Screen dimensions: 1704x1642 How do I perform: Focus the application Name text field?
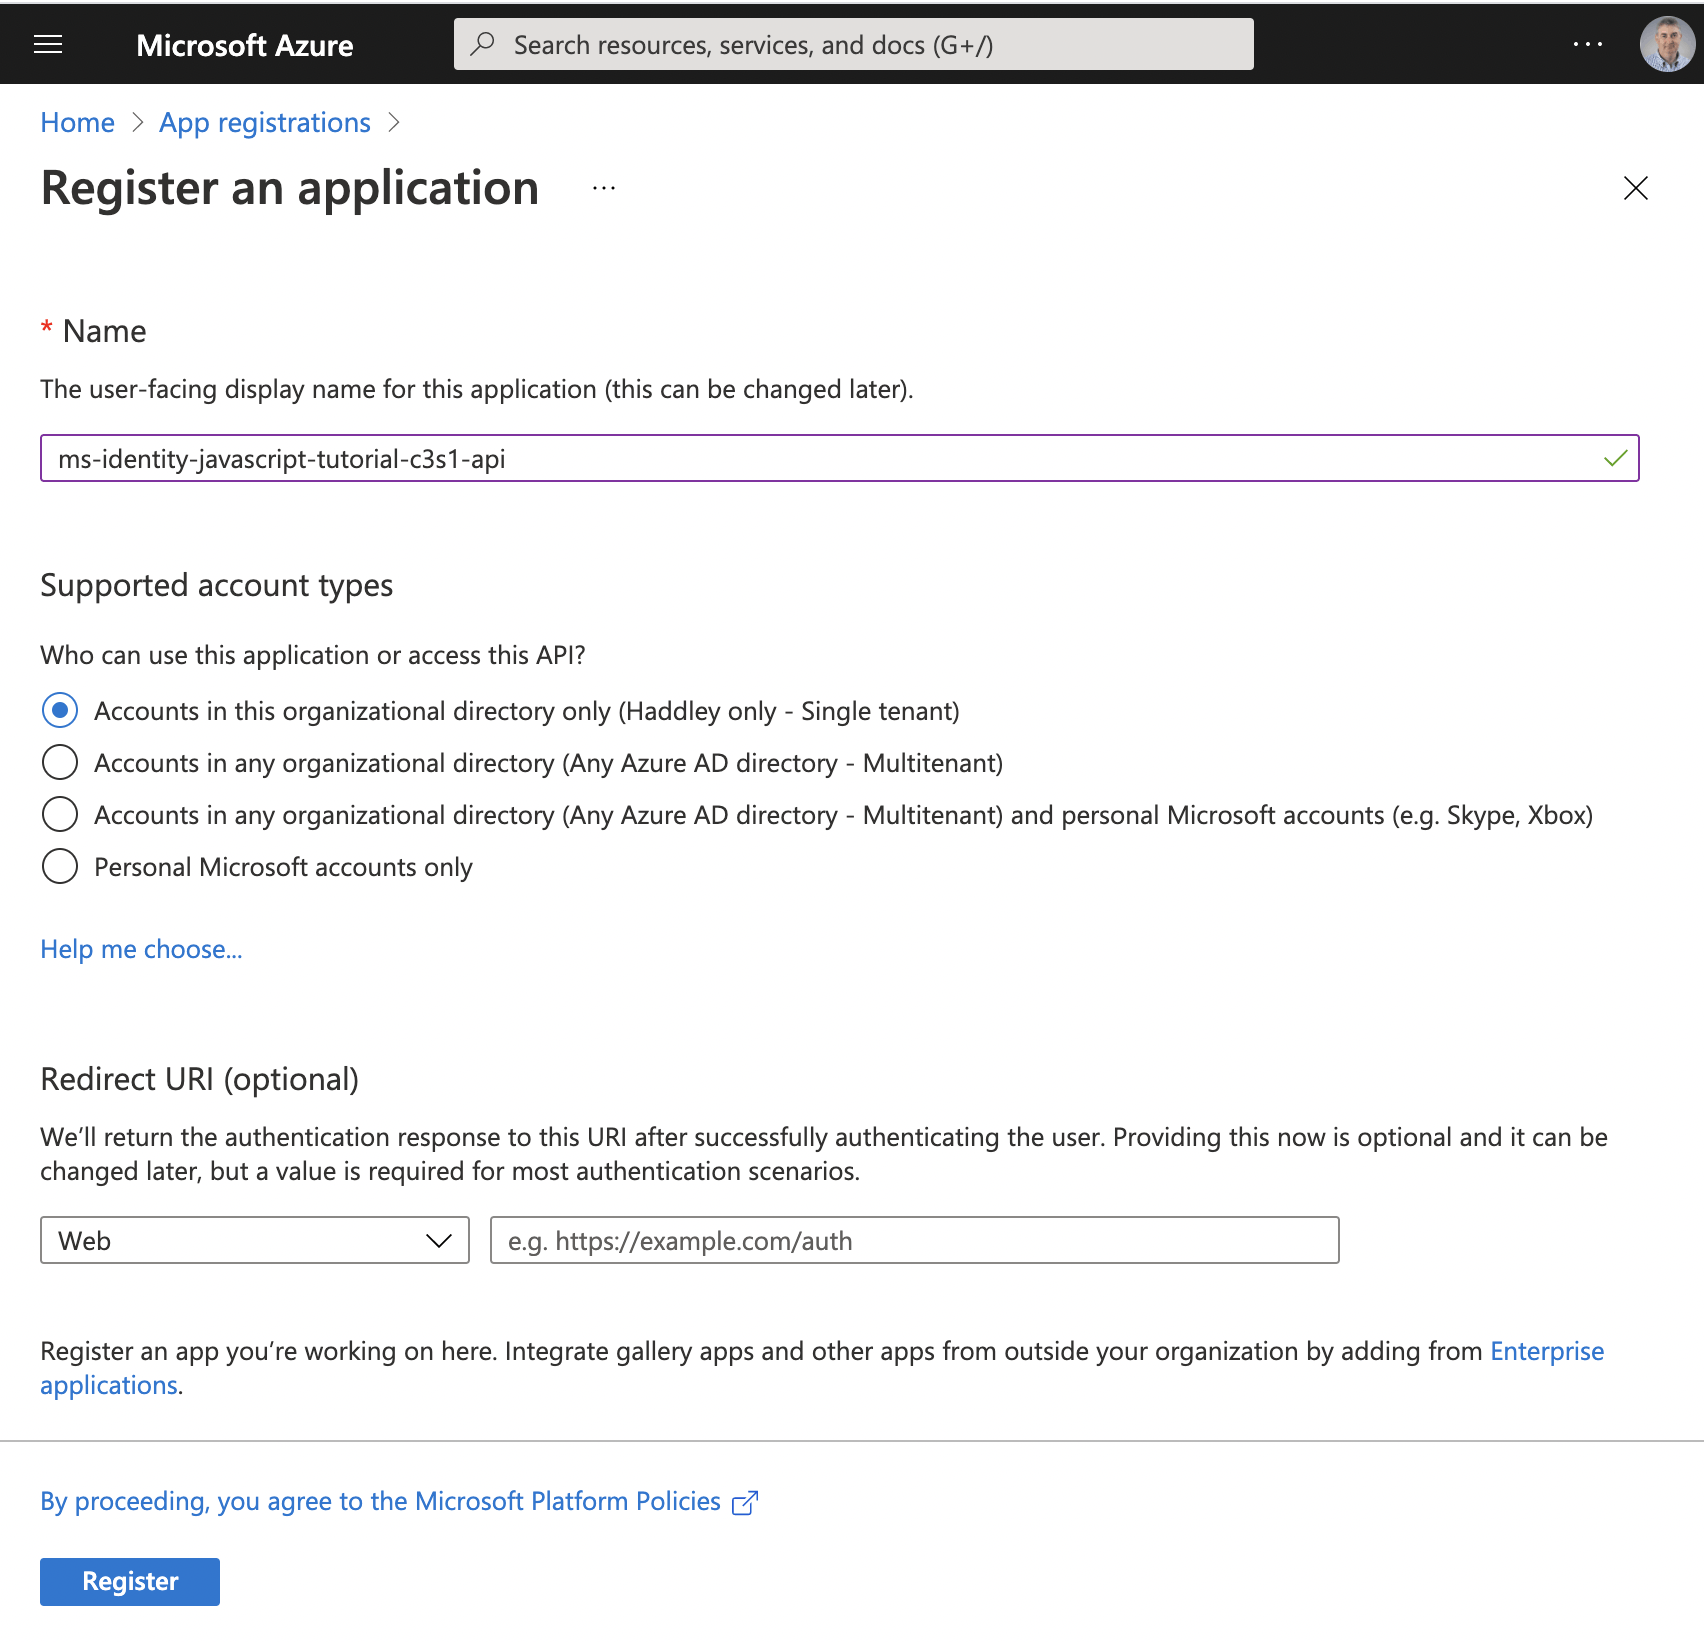pyautogui.click(x=820, y=459)
